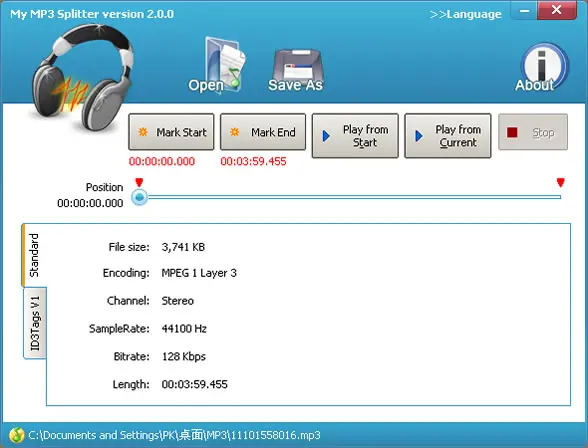This screenshot has width=588, height=448.
Task: Click the orange star icon on Mark Start
Action: click(x=143, y=132)
